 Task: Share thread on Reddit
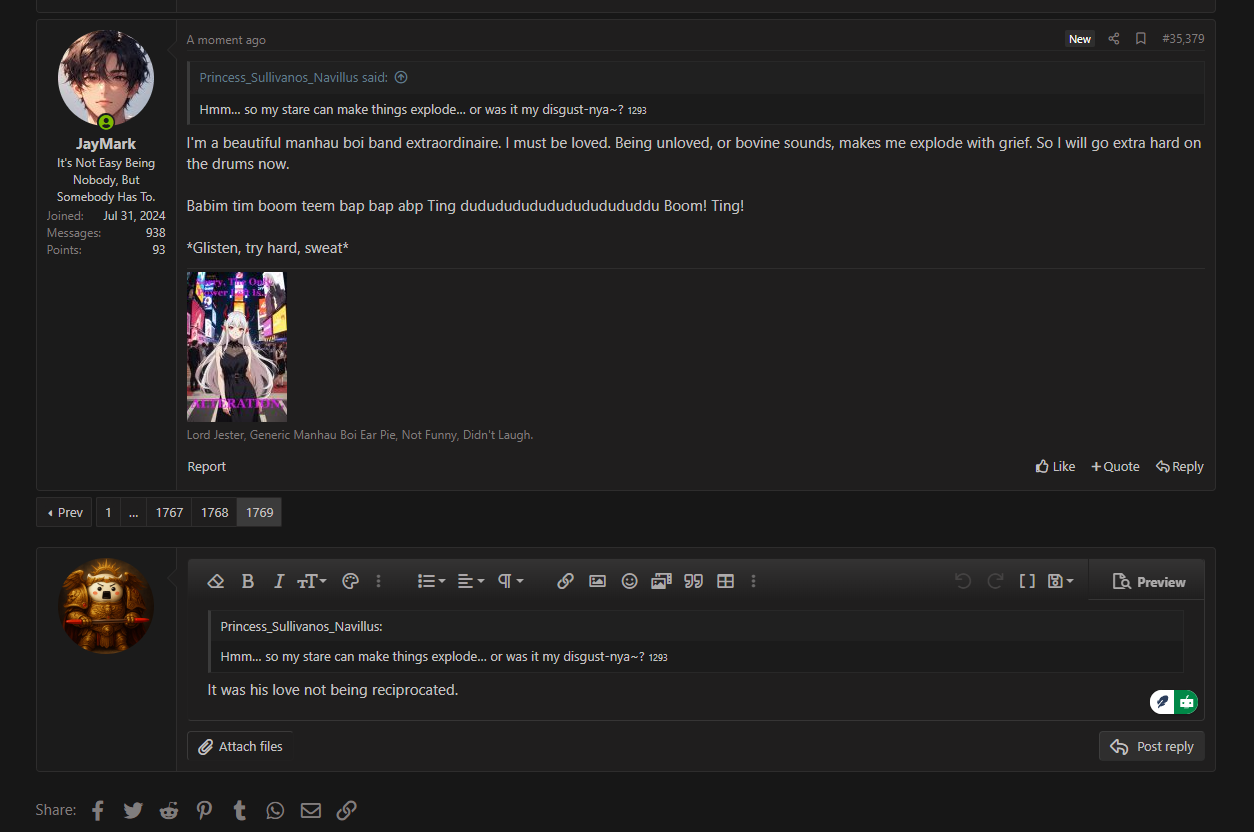pyautogui.click(x=169, y=810)
